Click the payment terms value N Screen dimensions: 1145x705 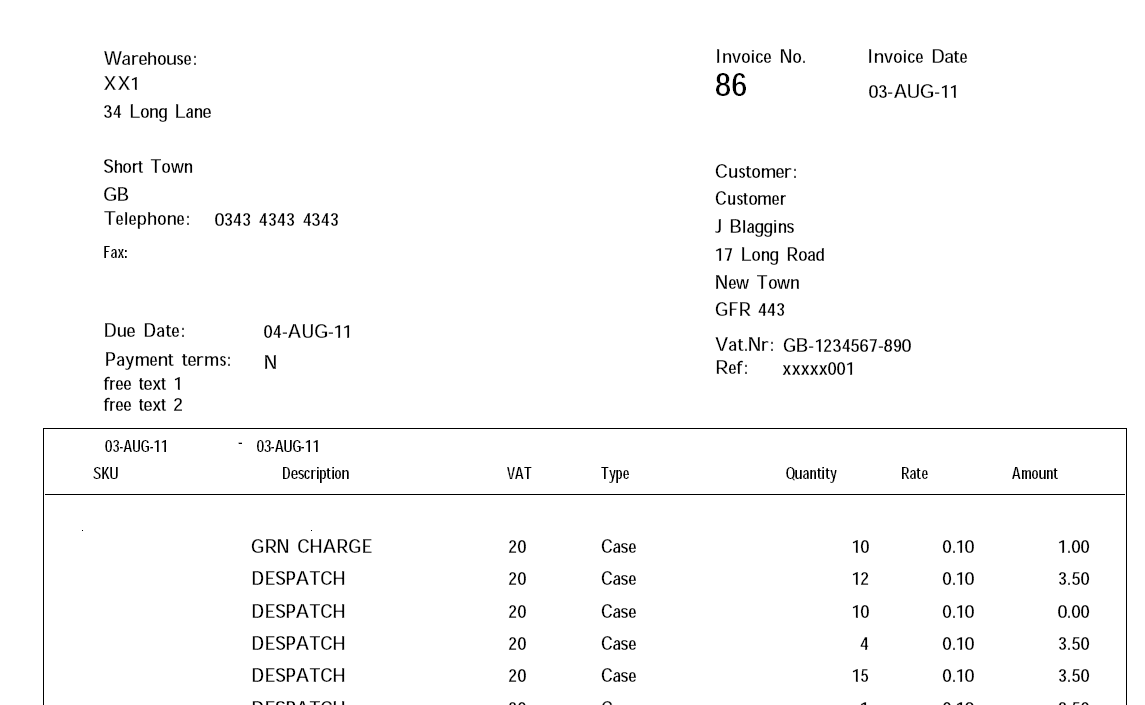tap(270, 362)
